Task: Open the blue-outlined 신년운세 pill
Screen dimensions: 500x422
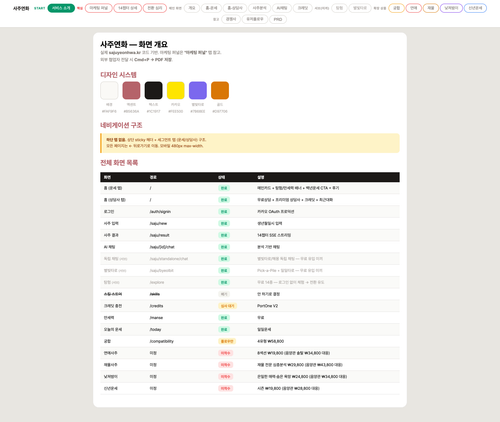Action: pos(475,8)
